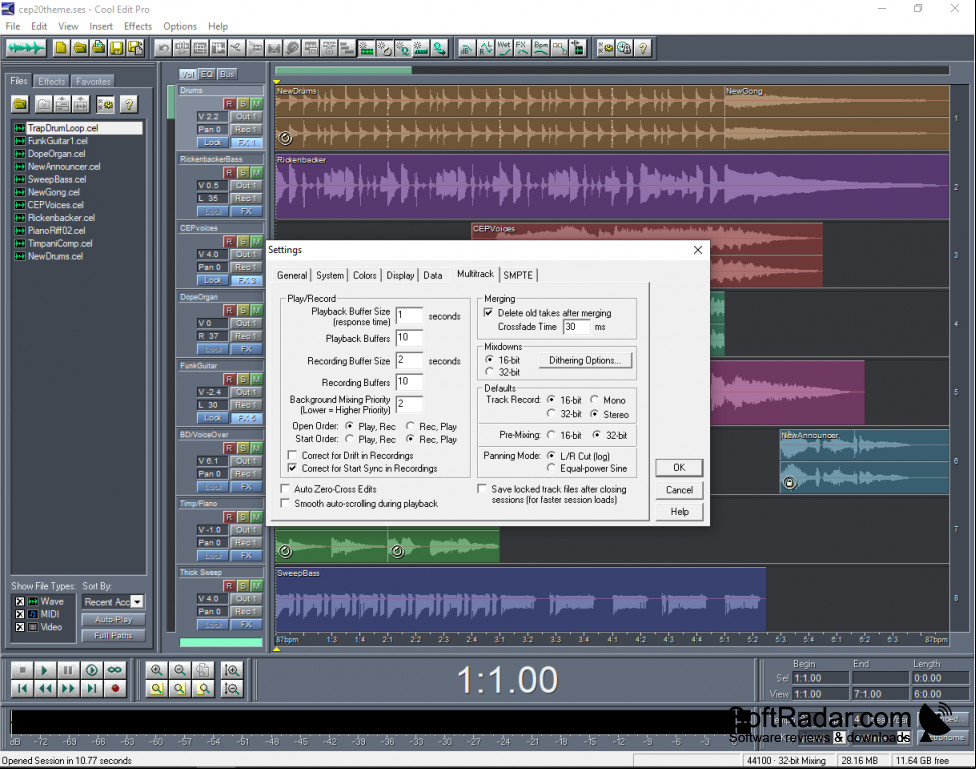This screenshot has height=769, width=976.
Task: Zoom in horizontally
Action: click(x=157, y=670)
